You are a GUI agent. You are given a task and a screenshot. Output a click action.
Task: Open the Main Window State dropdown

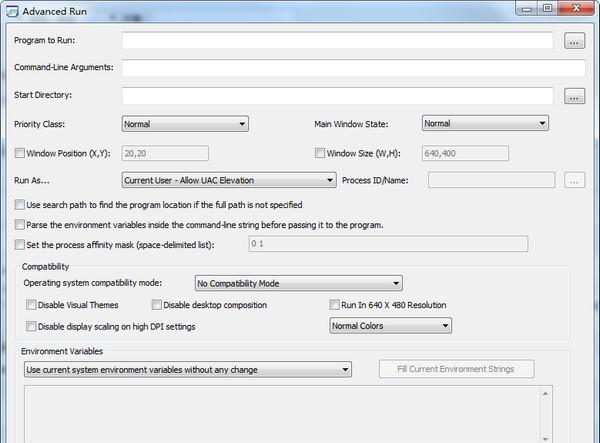click(x=485, y=123)
